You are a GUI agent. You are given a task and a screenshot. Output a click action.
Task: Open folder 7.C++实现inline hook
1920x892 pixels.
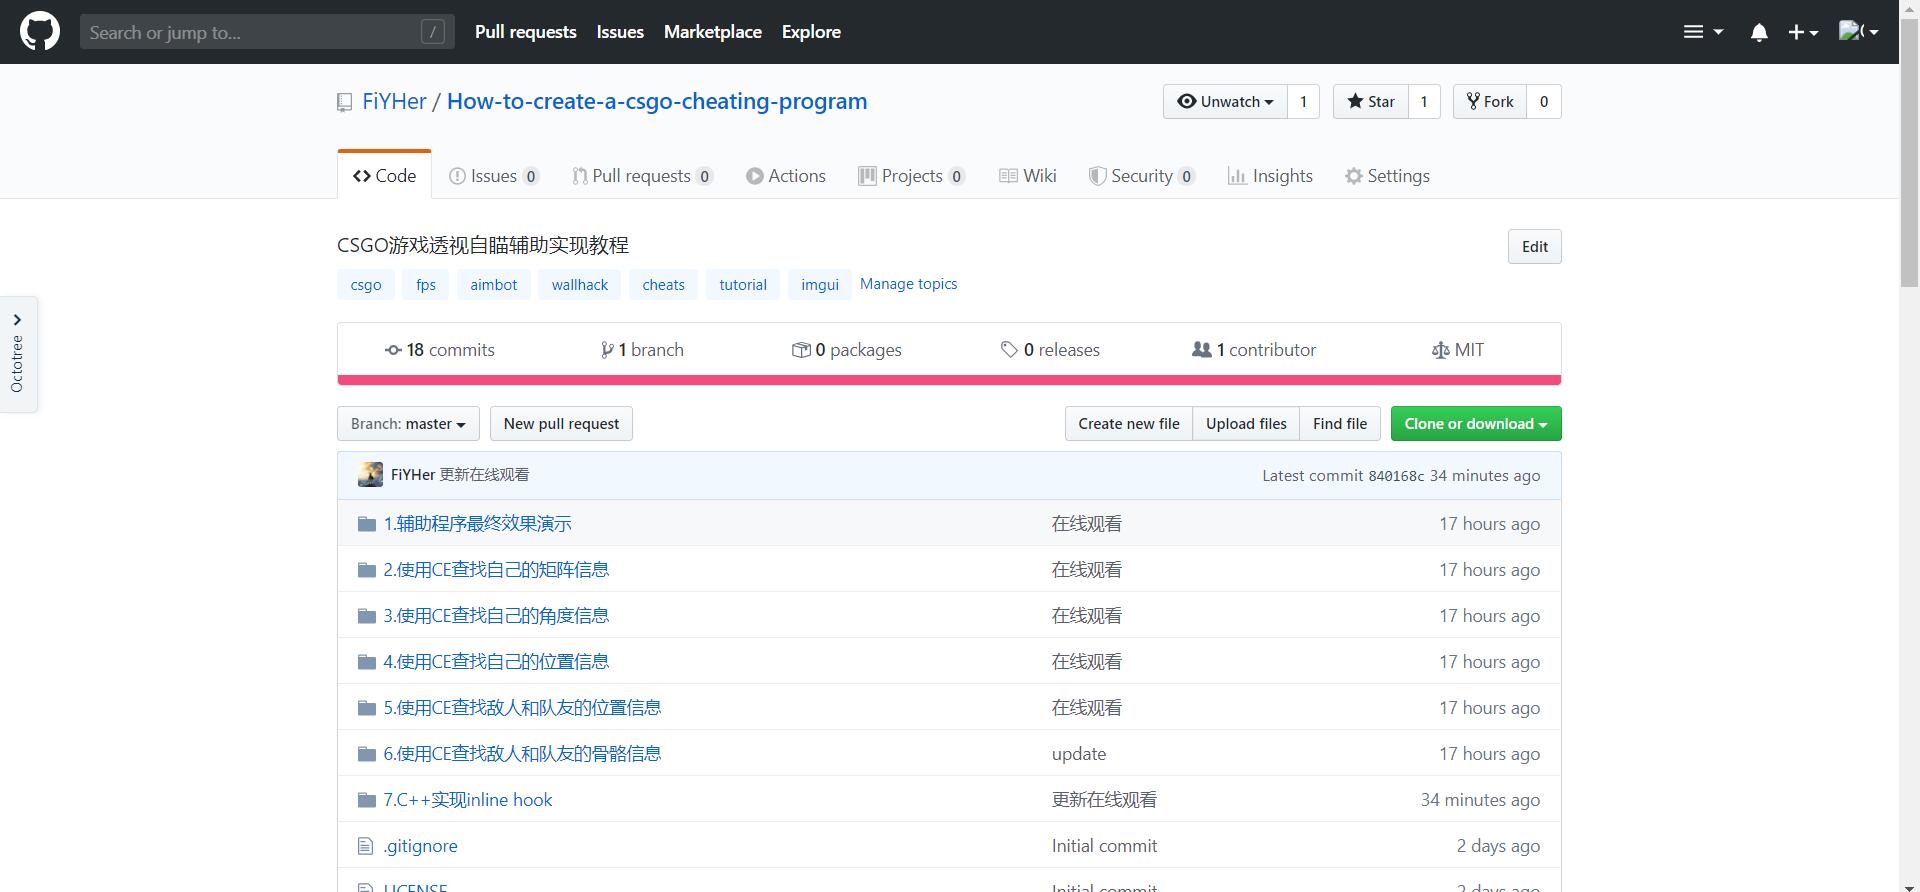click(x=468, y=800)
